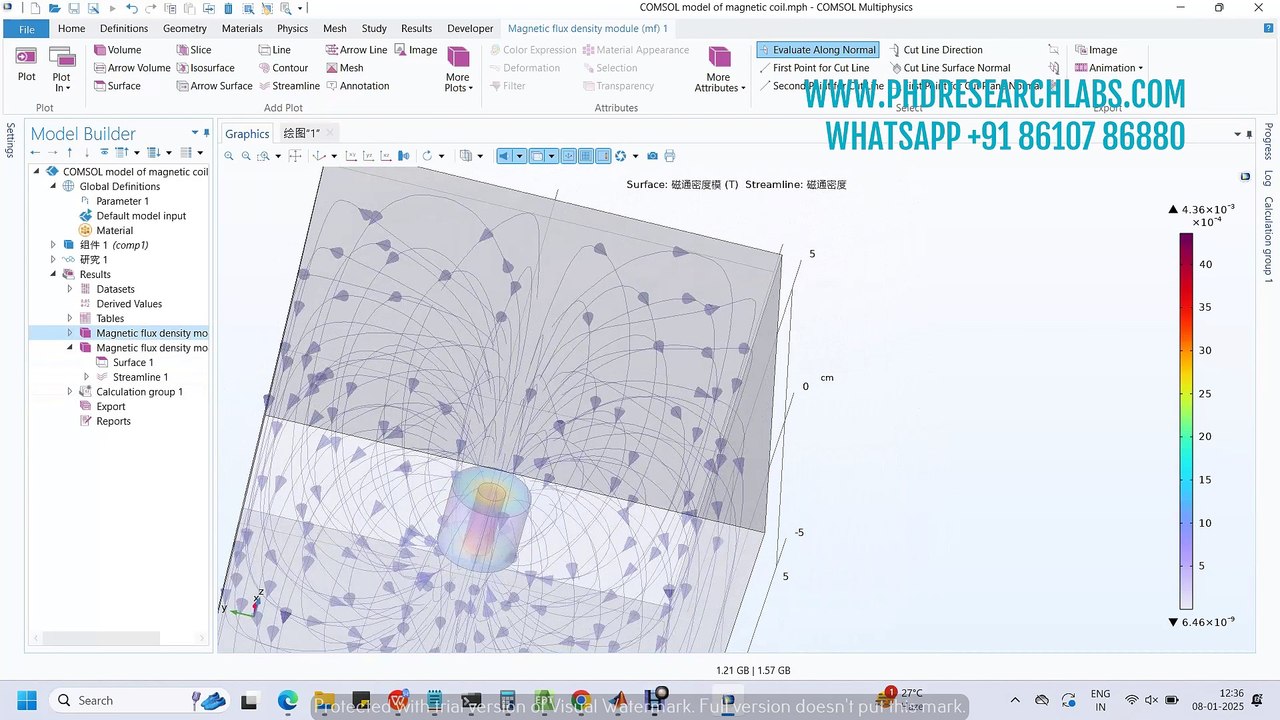Open the Plot In dropdown
Image resolution: width=1280 pixels, height=720 pixels.
click(x=61, y=68)
